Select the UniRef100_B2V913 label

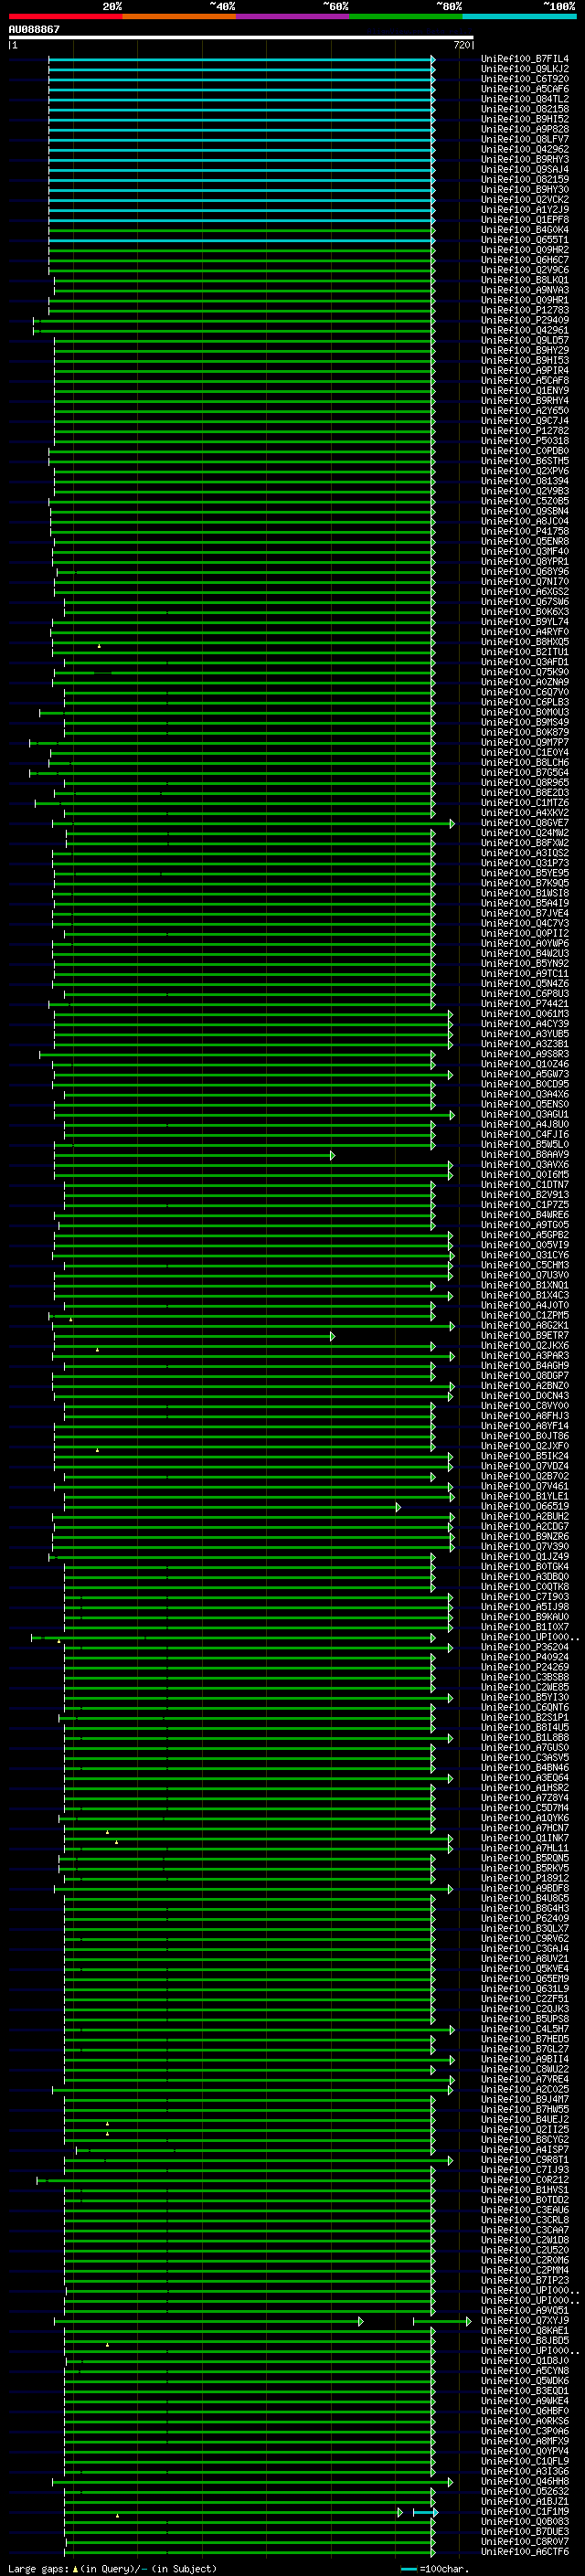pos(525,1195)
